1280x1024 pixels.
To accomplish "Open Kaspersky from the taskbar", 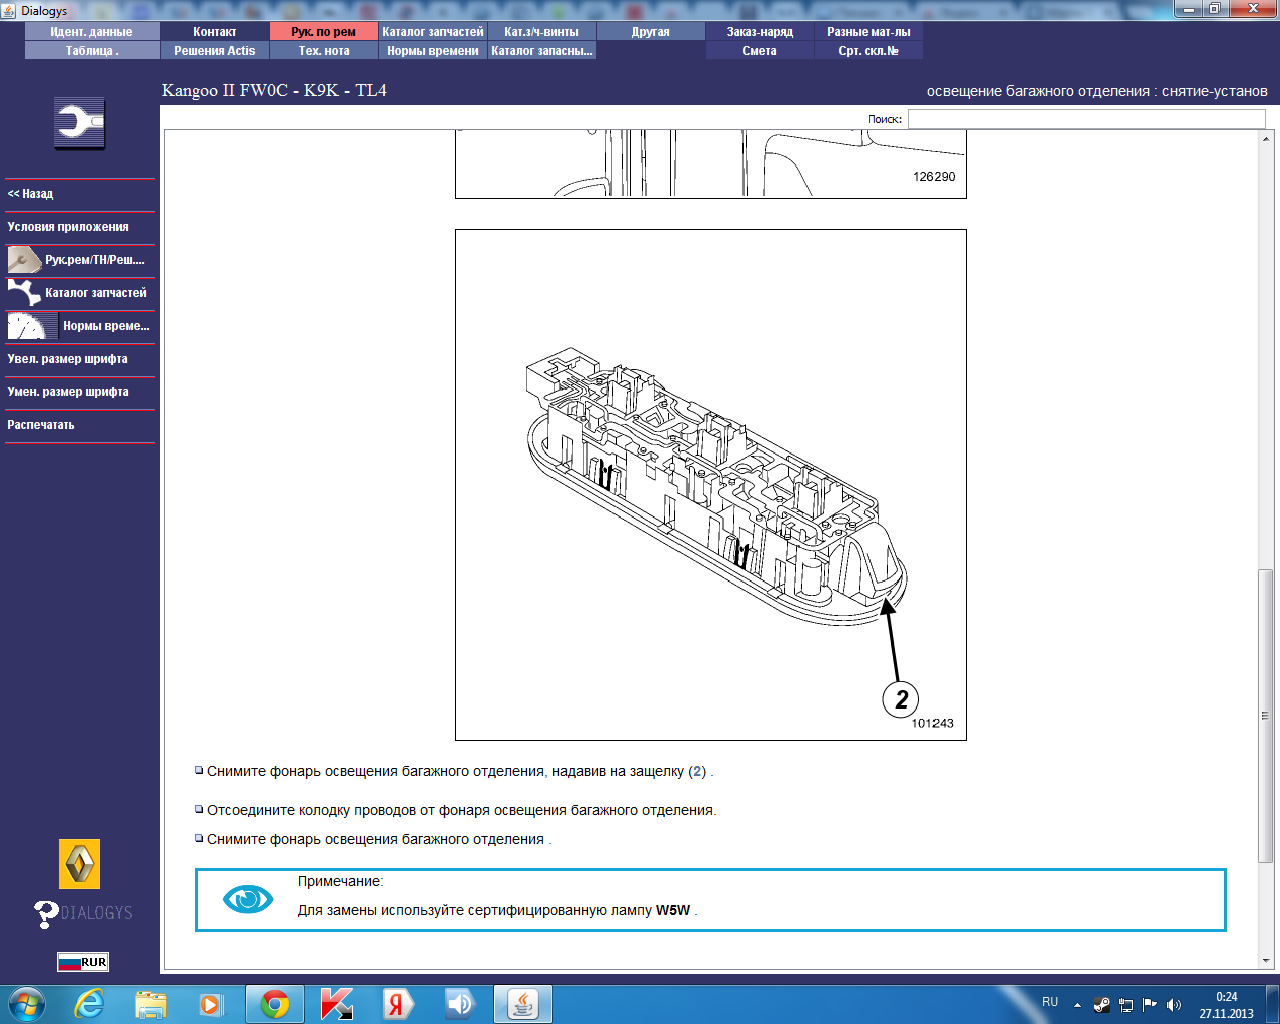I will [337, 1004].
